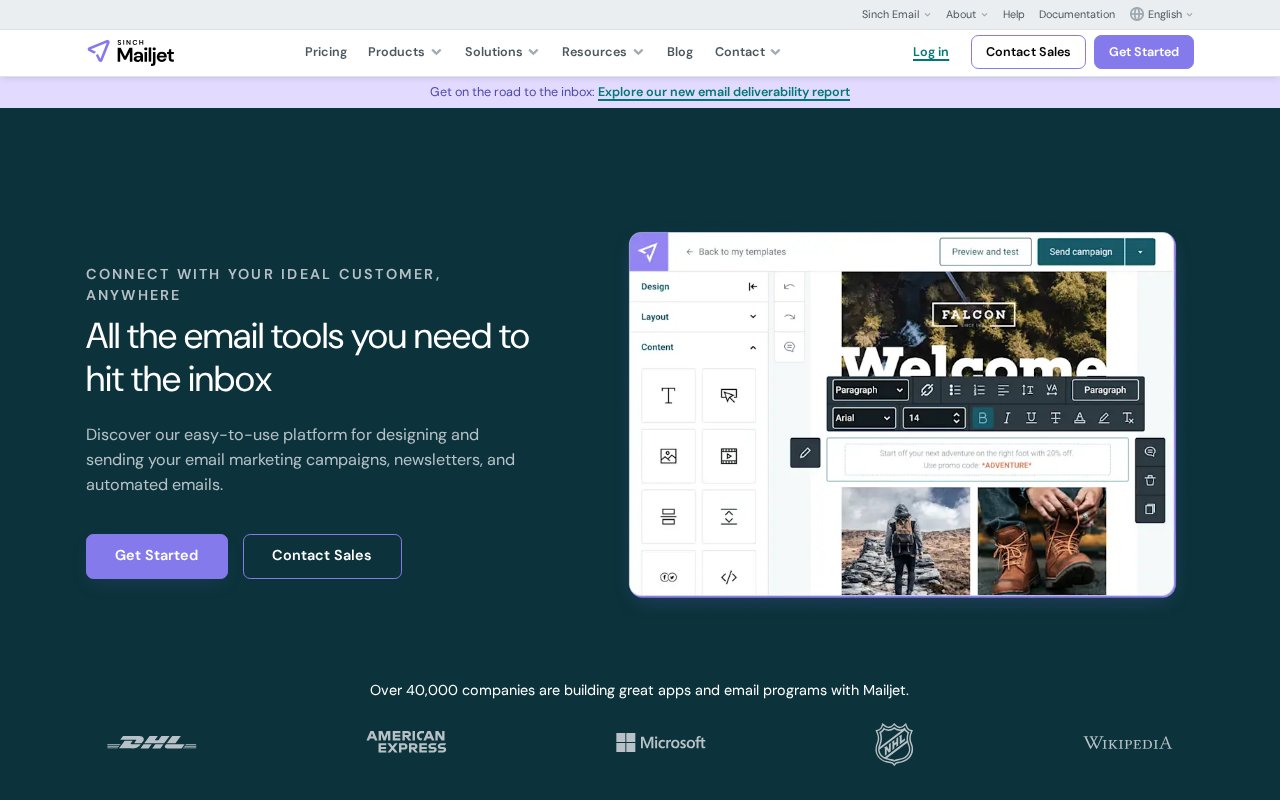Open the Solutions dropdown menu
The image size is (1280, 800).
(502, 52)
